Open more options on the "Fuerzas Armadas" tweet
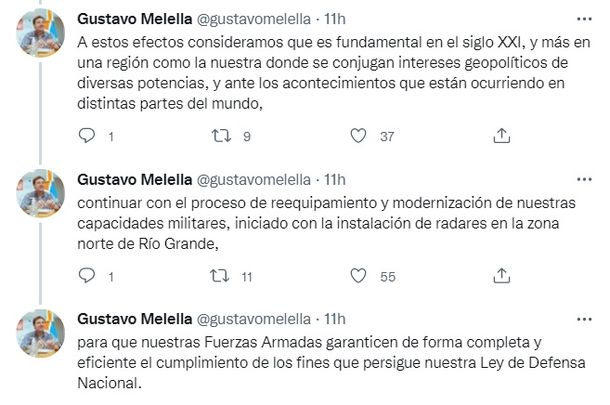 [x=583, y=317]
